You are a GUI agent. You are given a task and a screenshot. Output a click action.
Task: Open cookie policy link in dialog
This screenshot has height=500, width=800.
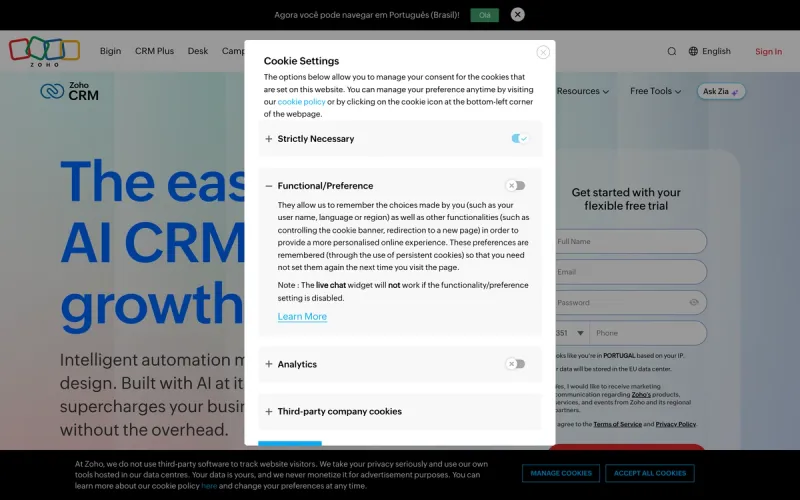tap(301, 102)
